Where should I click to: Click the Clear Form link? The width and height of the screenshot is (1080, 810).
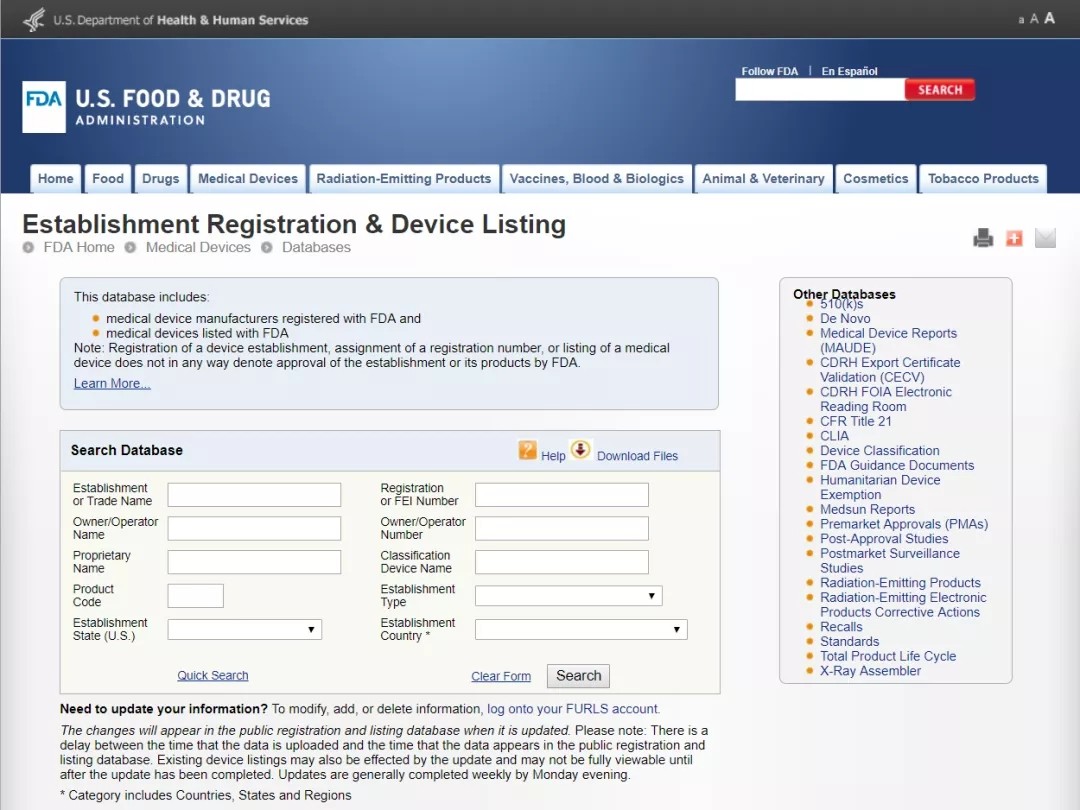point(501,677)
